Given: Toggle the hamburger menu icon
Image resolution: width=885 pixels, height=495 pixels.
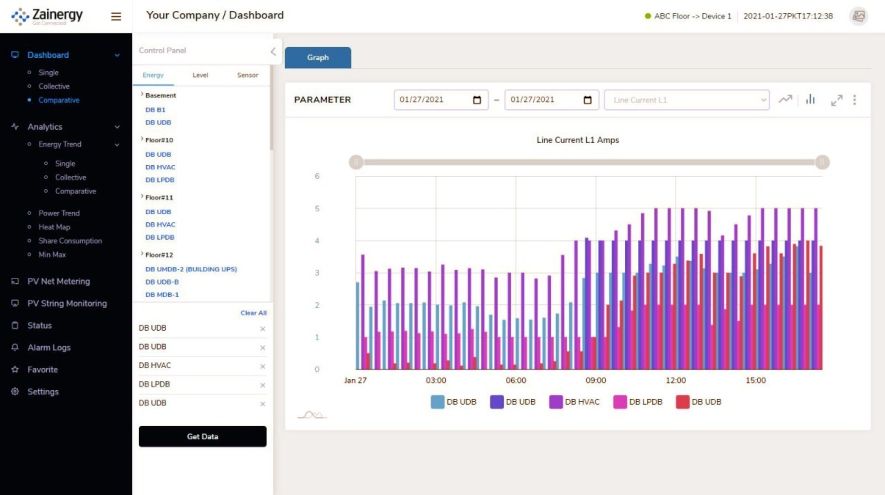Looking at the screenshot, I should point(116,16).
